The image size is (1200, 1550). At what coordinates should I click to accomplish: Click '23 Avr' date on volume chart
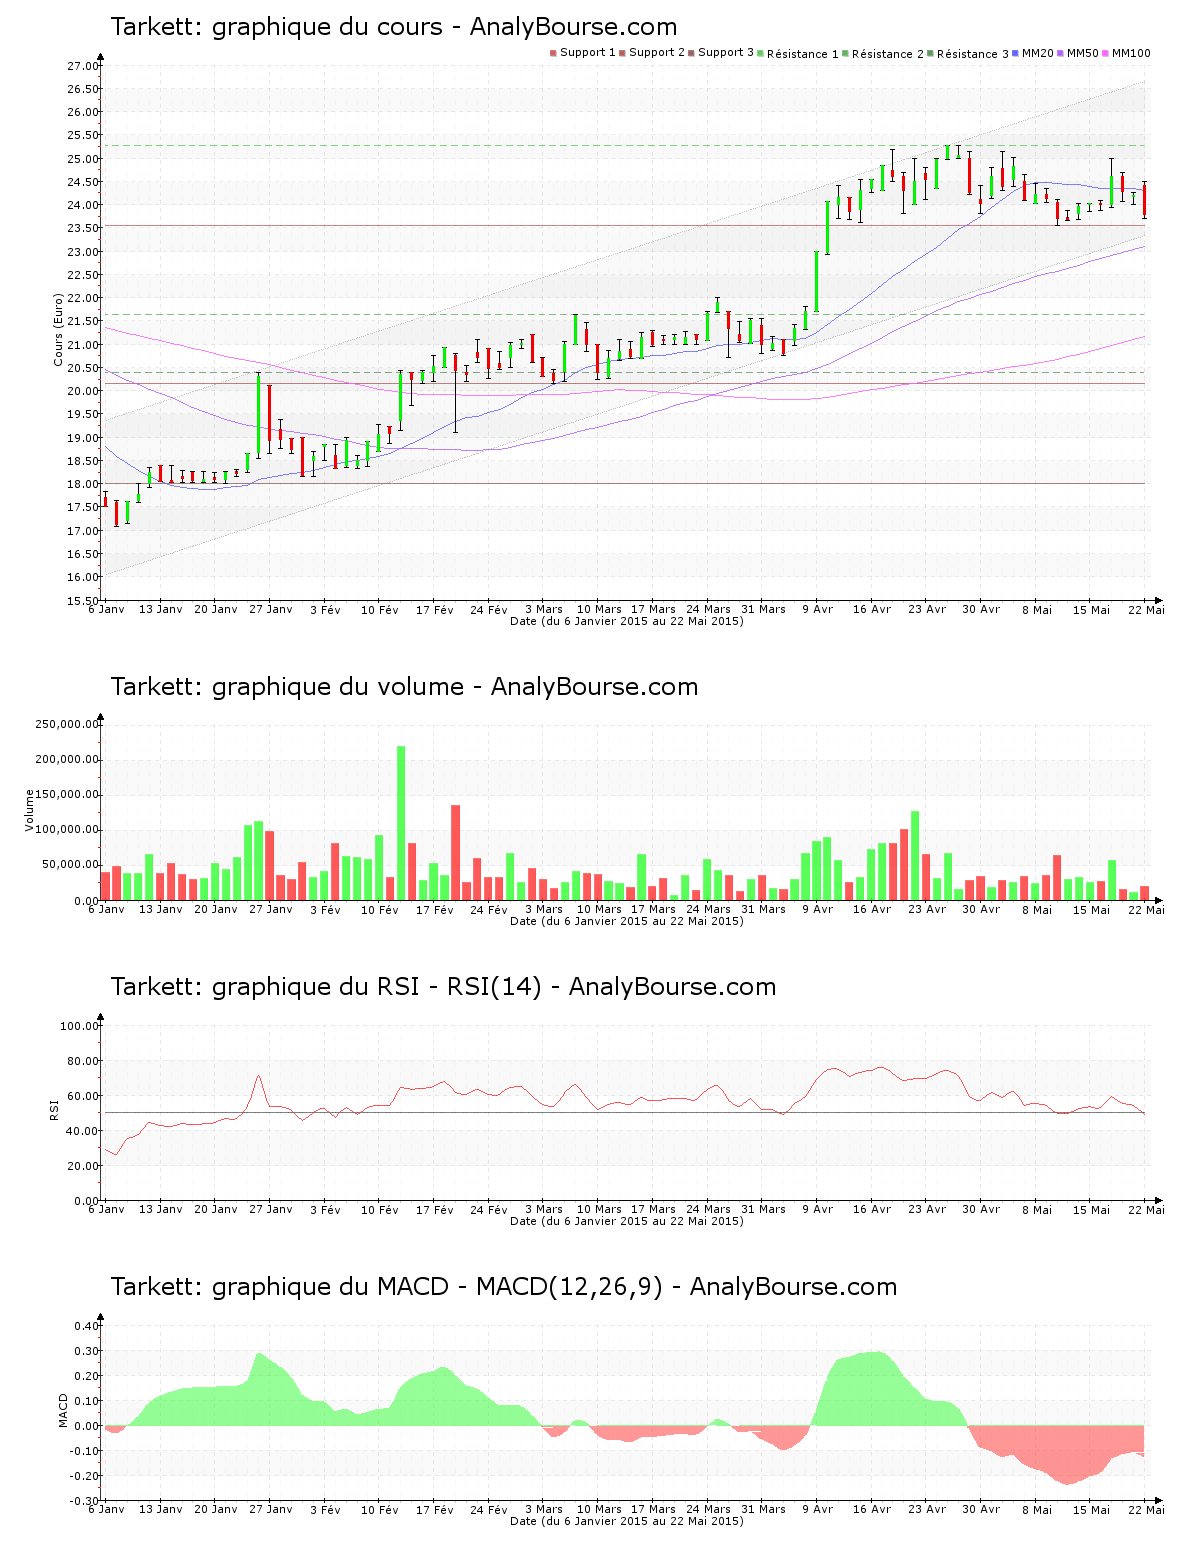pyautogui.click(x=927, y=909)
